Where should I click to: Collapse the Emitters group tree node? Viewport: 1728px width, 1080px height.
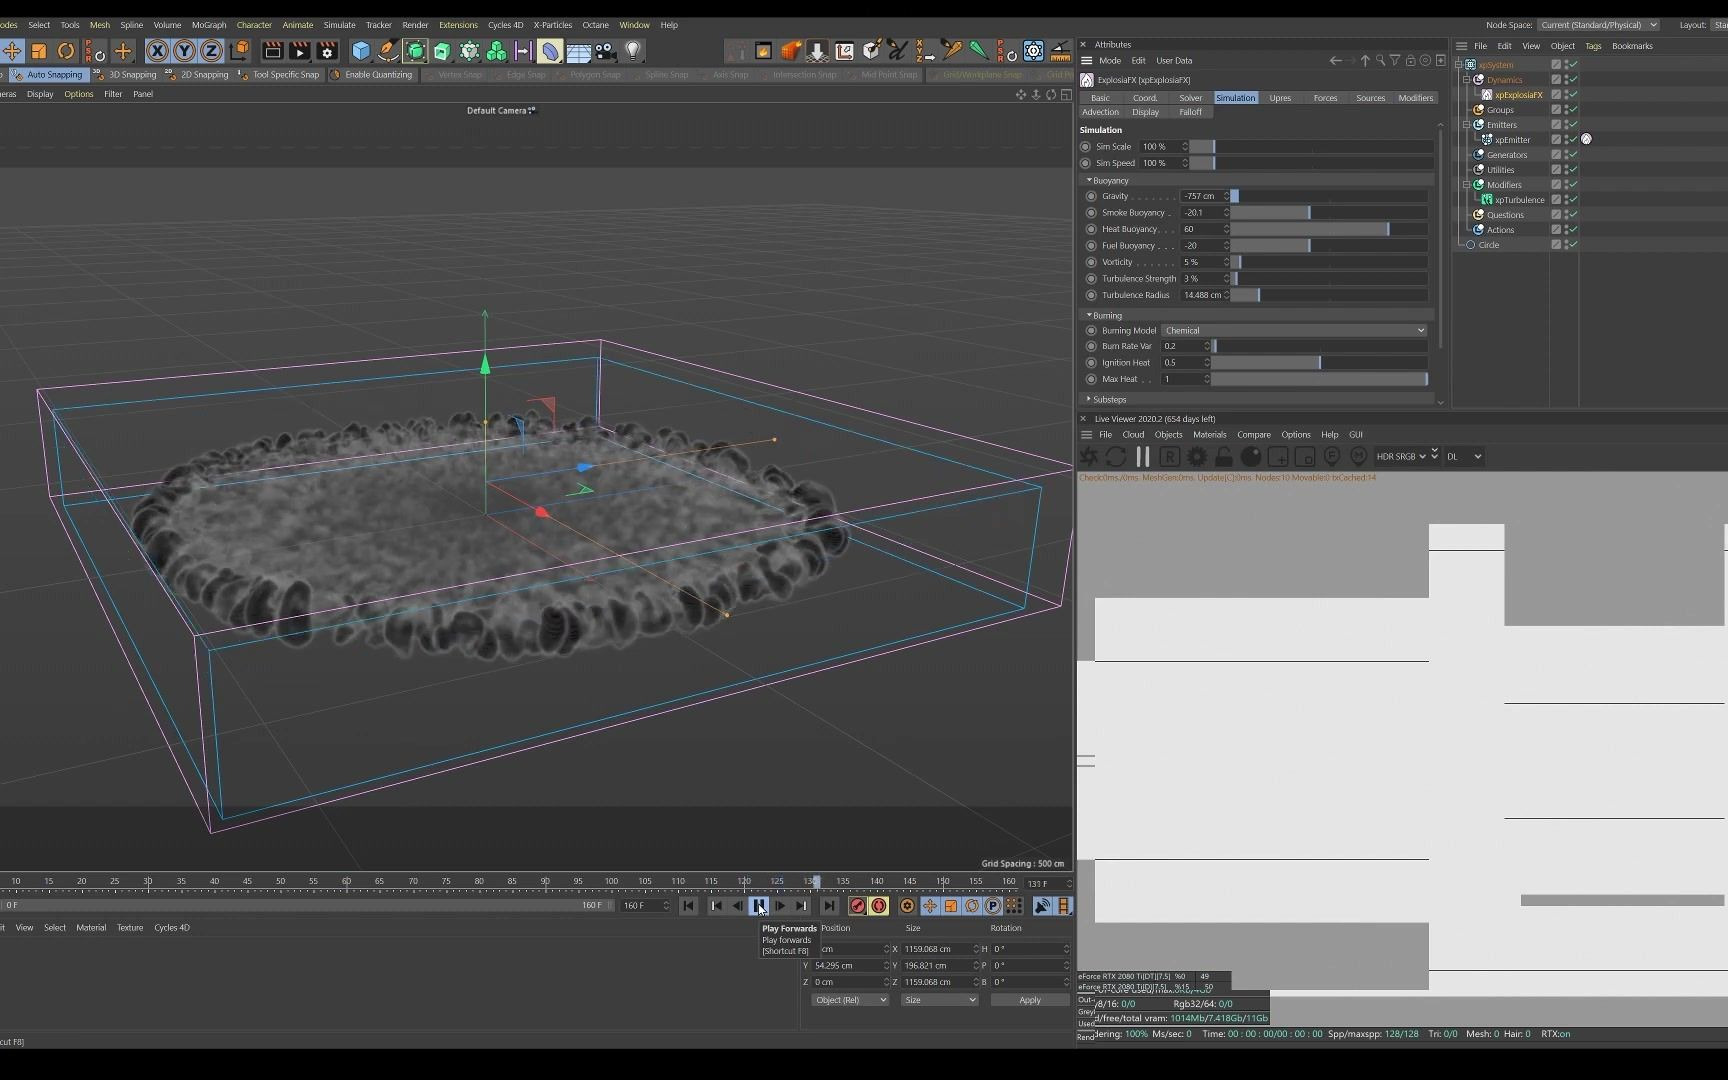tap(1467, 125)
